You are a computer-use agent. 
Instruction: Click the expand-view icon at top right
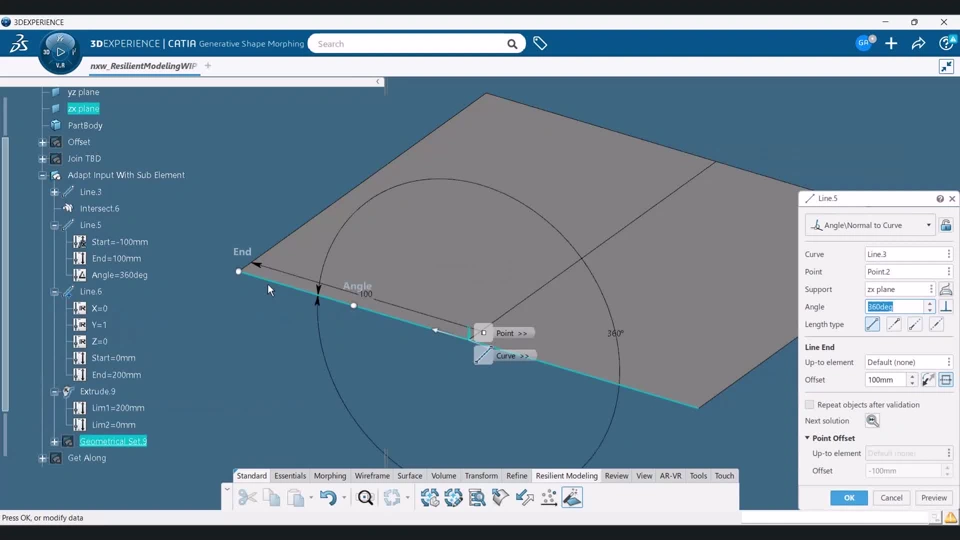click(x=947, y=67)
